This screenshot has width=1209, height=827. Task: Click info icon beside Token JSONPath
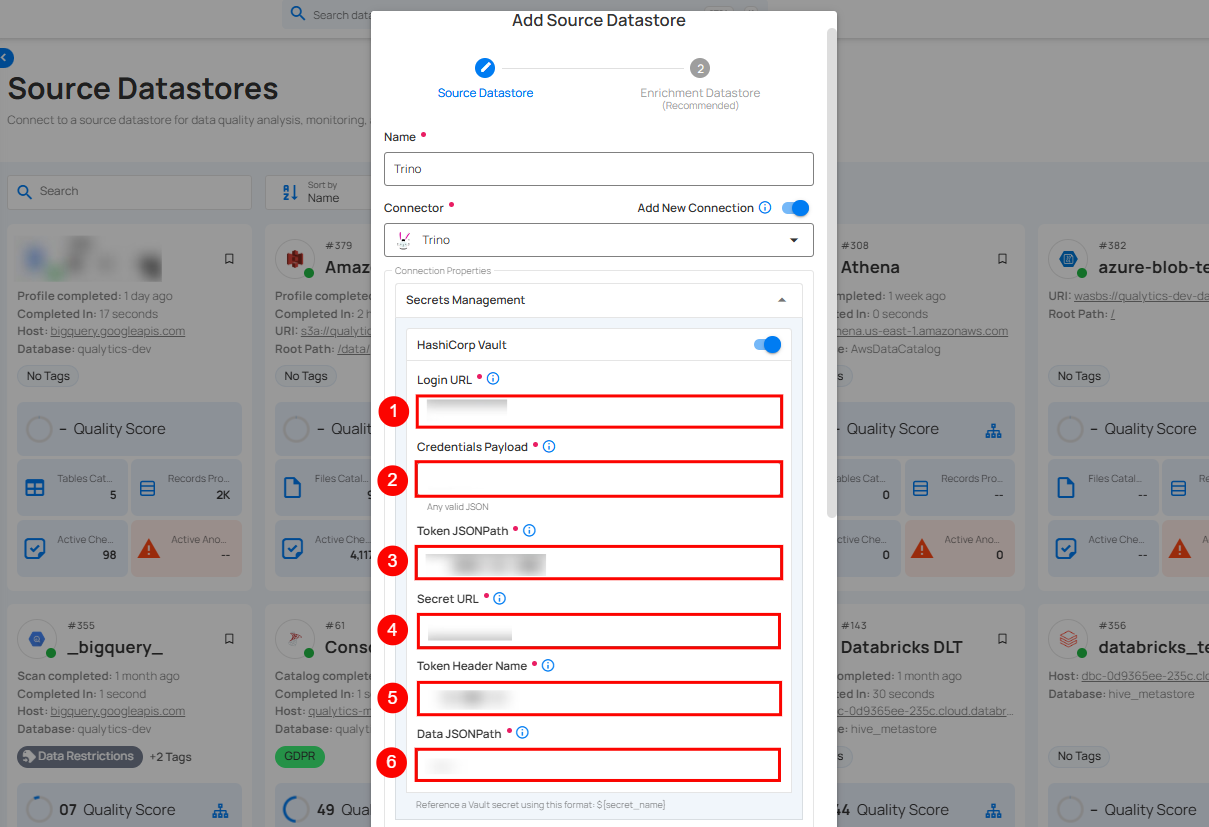530,531
